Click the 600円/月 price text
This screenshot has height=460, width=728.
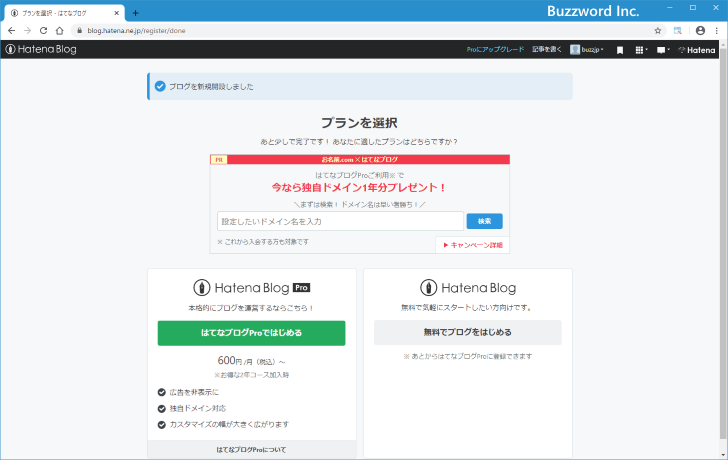point(251,361)
